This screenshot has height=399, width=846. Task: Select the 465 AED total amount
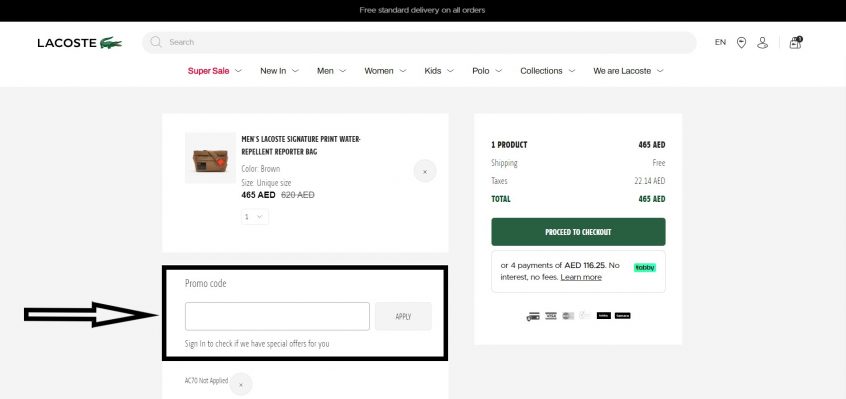[652, 199]
